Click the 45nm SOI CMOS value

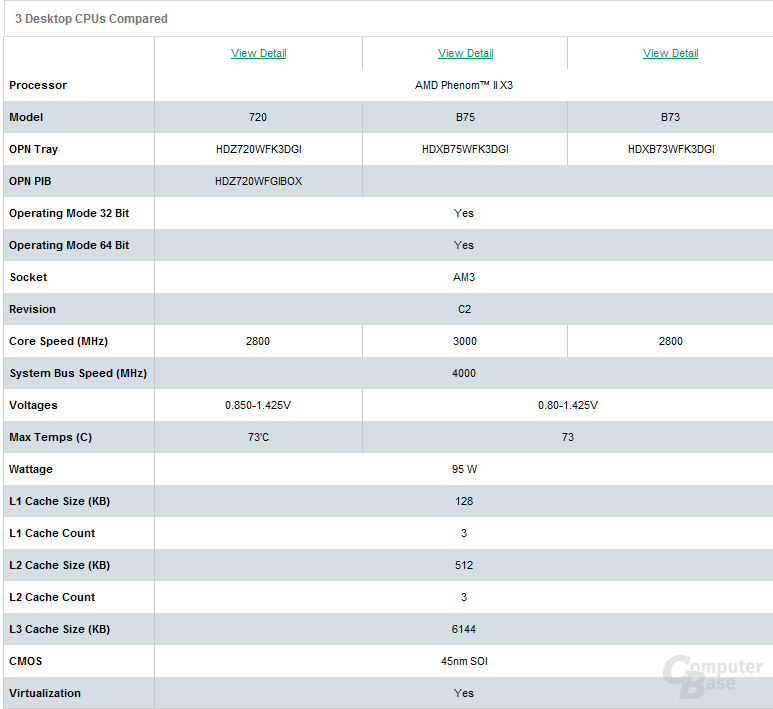[x=464, y=661]
